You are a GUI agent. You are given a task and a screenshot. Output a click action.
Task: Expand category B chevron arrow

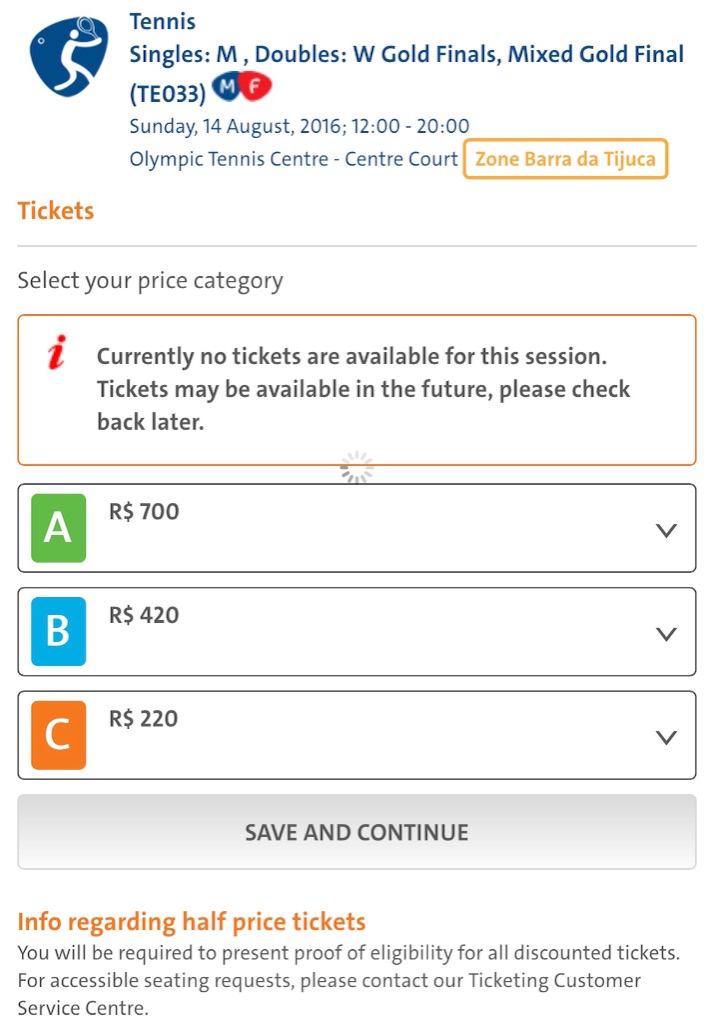(666, 633)
